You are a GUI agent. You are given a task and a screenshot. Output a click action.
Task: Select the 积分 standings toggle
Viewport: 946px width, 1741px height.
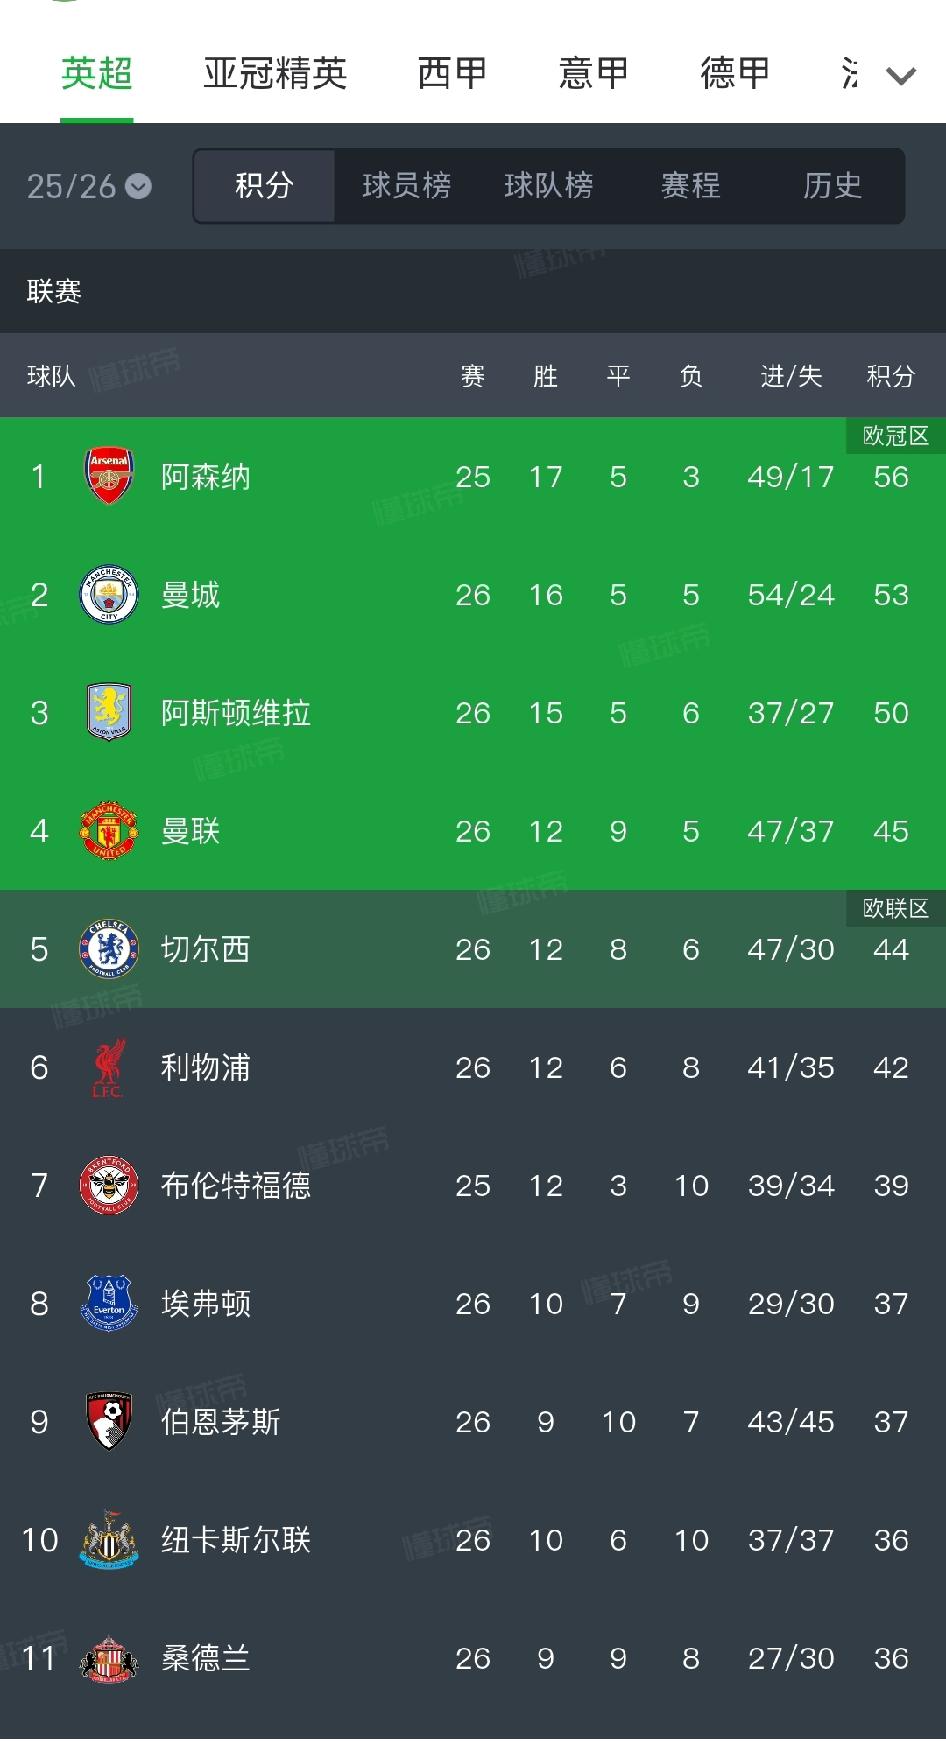[264, 186]
